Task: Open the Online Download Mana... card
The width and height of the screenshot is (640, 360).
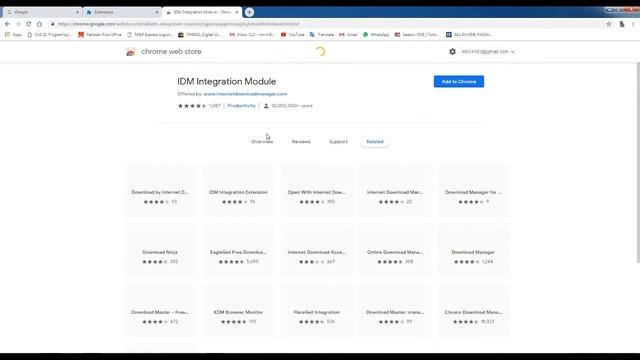Action: [395, 250]
